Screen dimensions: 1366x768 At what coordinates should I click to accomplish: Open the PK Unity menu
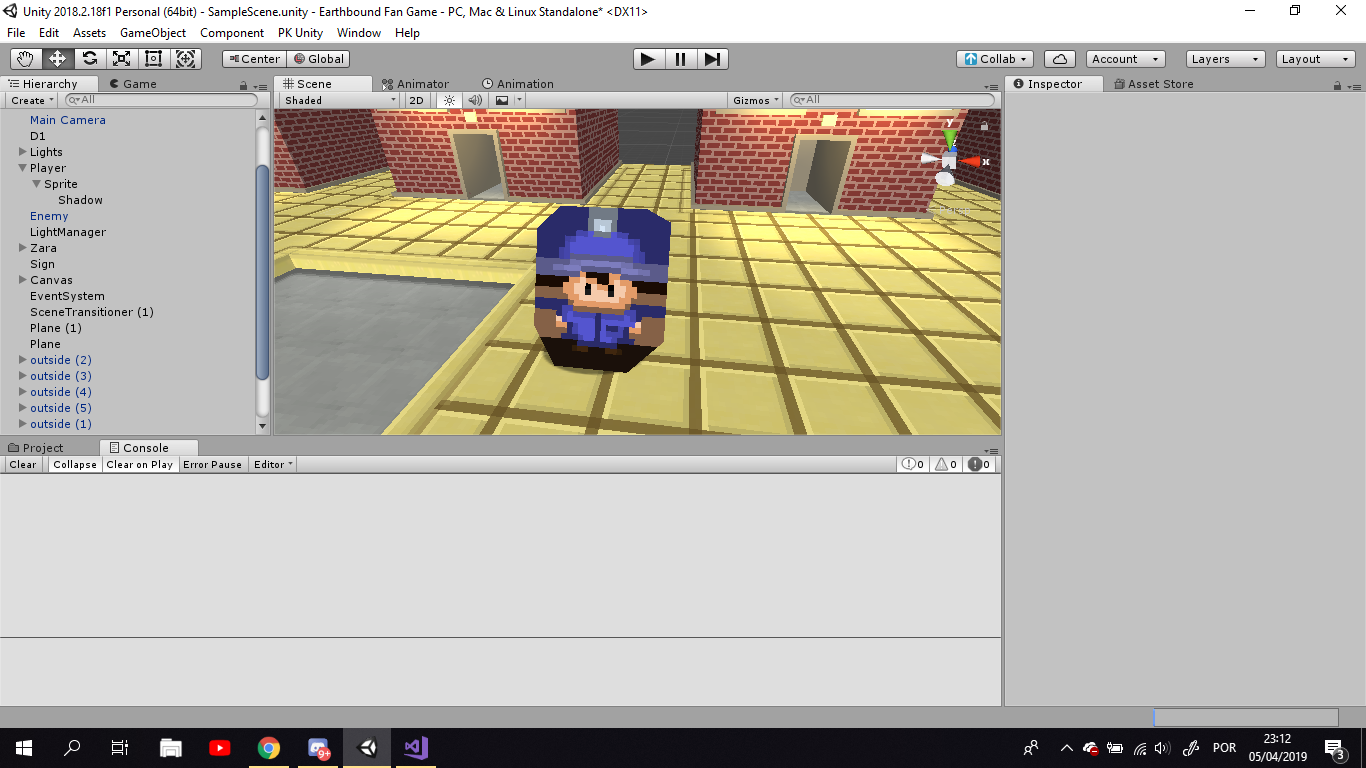pos(300,32)
